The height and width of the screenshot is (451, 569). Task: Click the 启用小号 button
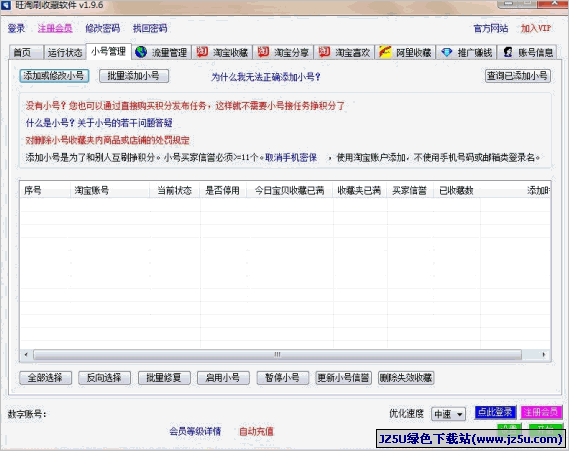click(x=223, y=378)
